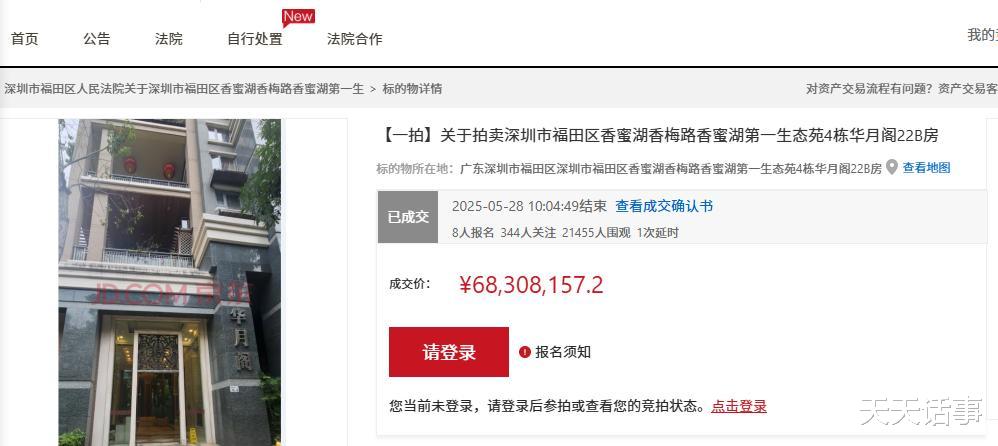Open the 首页 menu item
This screenshot has width=998, height=446.
point(25,39)
